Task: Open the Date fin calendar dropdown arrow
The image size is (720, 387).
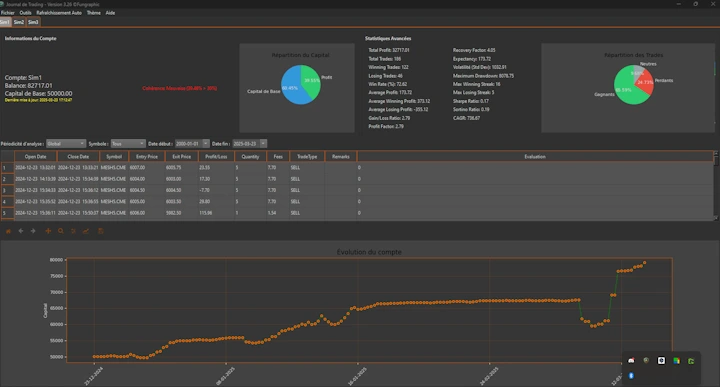Action: point(263,144)
